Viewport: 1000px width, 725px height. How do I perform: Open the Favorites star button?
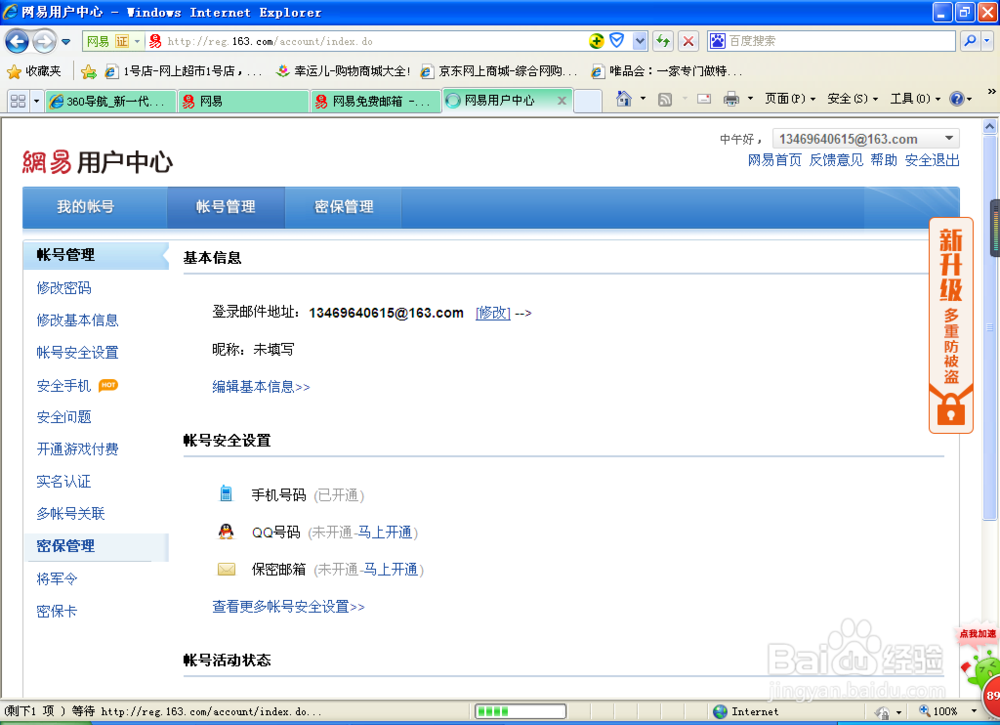pos(33,71)
